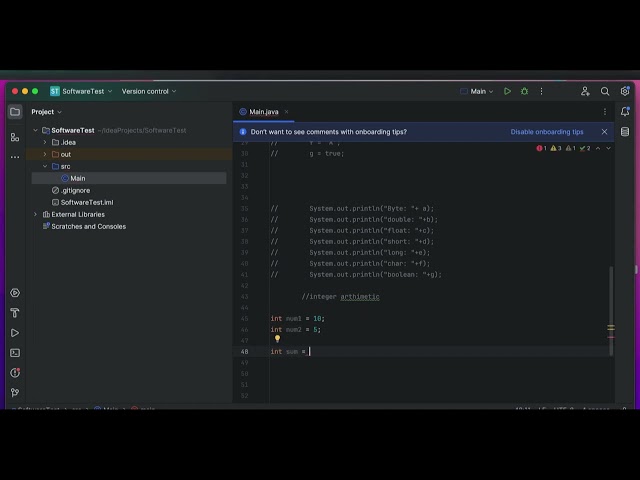This screenshot has height=480, width=640.
Task: Expand External Libraries node
Action: (x=36, y=214)
